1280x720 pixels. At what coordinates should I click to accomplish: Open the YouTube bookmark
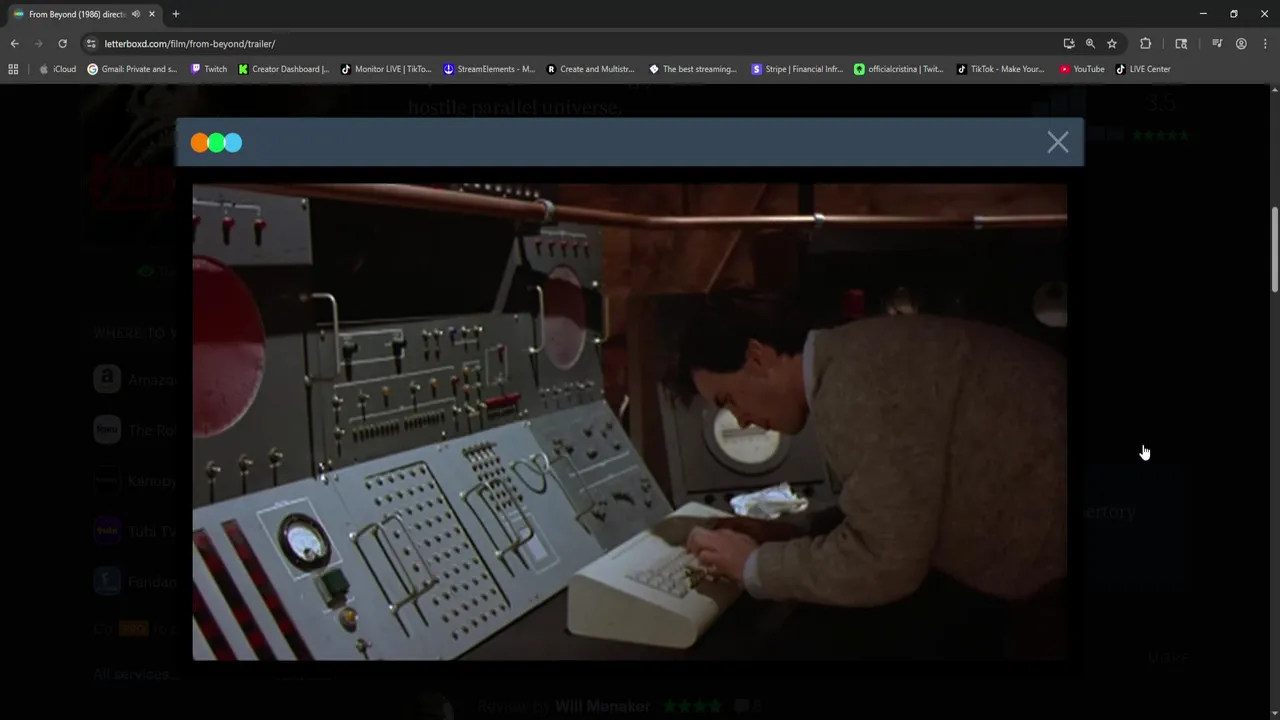(1082, 69)
